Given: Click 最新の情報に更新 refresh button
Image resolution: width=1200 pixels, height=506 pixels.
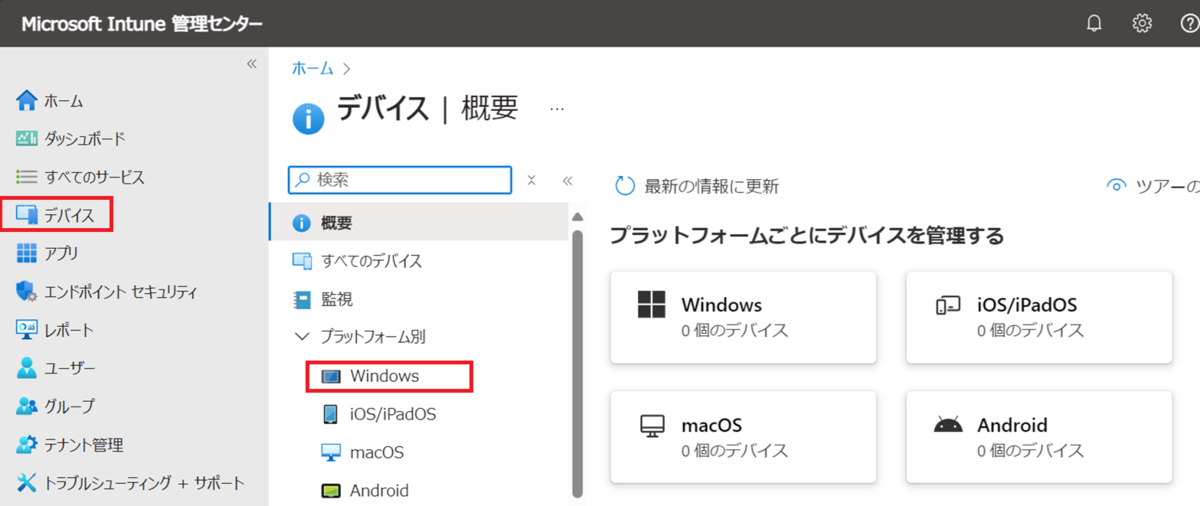Looking at the screenshot, I should [696, 185].
